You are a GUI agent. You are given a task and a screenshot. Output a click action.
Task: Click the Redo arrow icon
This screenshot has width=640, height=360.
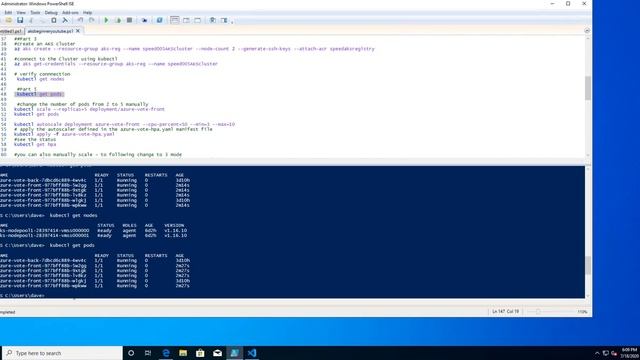coord(92,20)
